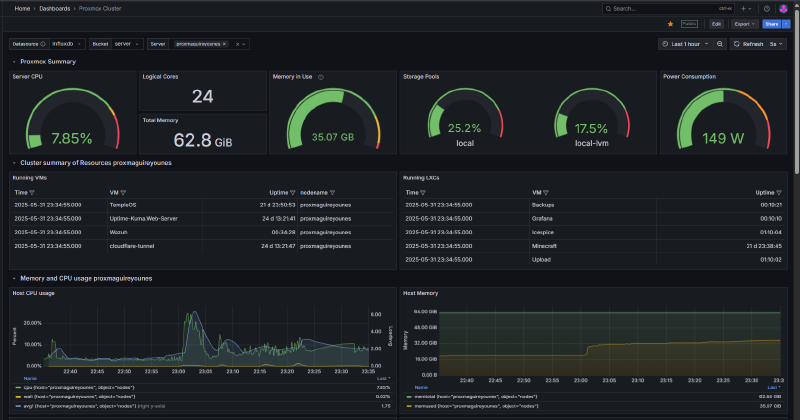Collapse the Proxmox Summary row
Viewport: 800px width, 420px height.
(x=14, y=62)
